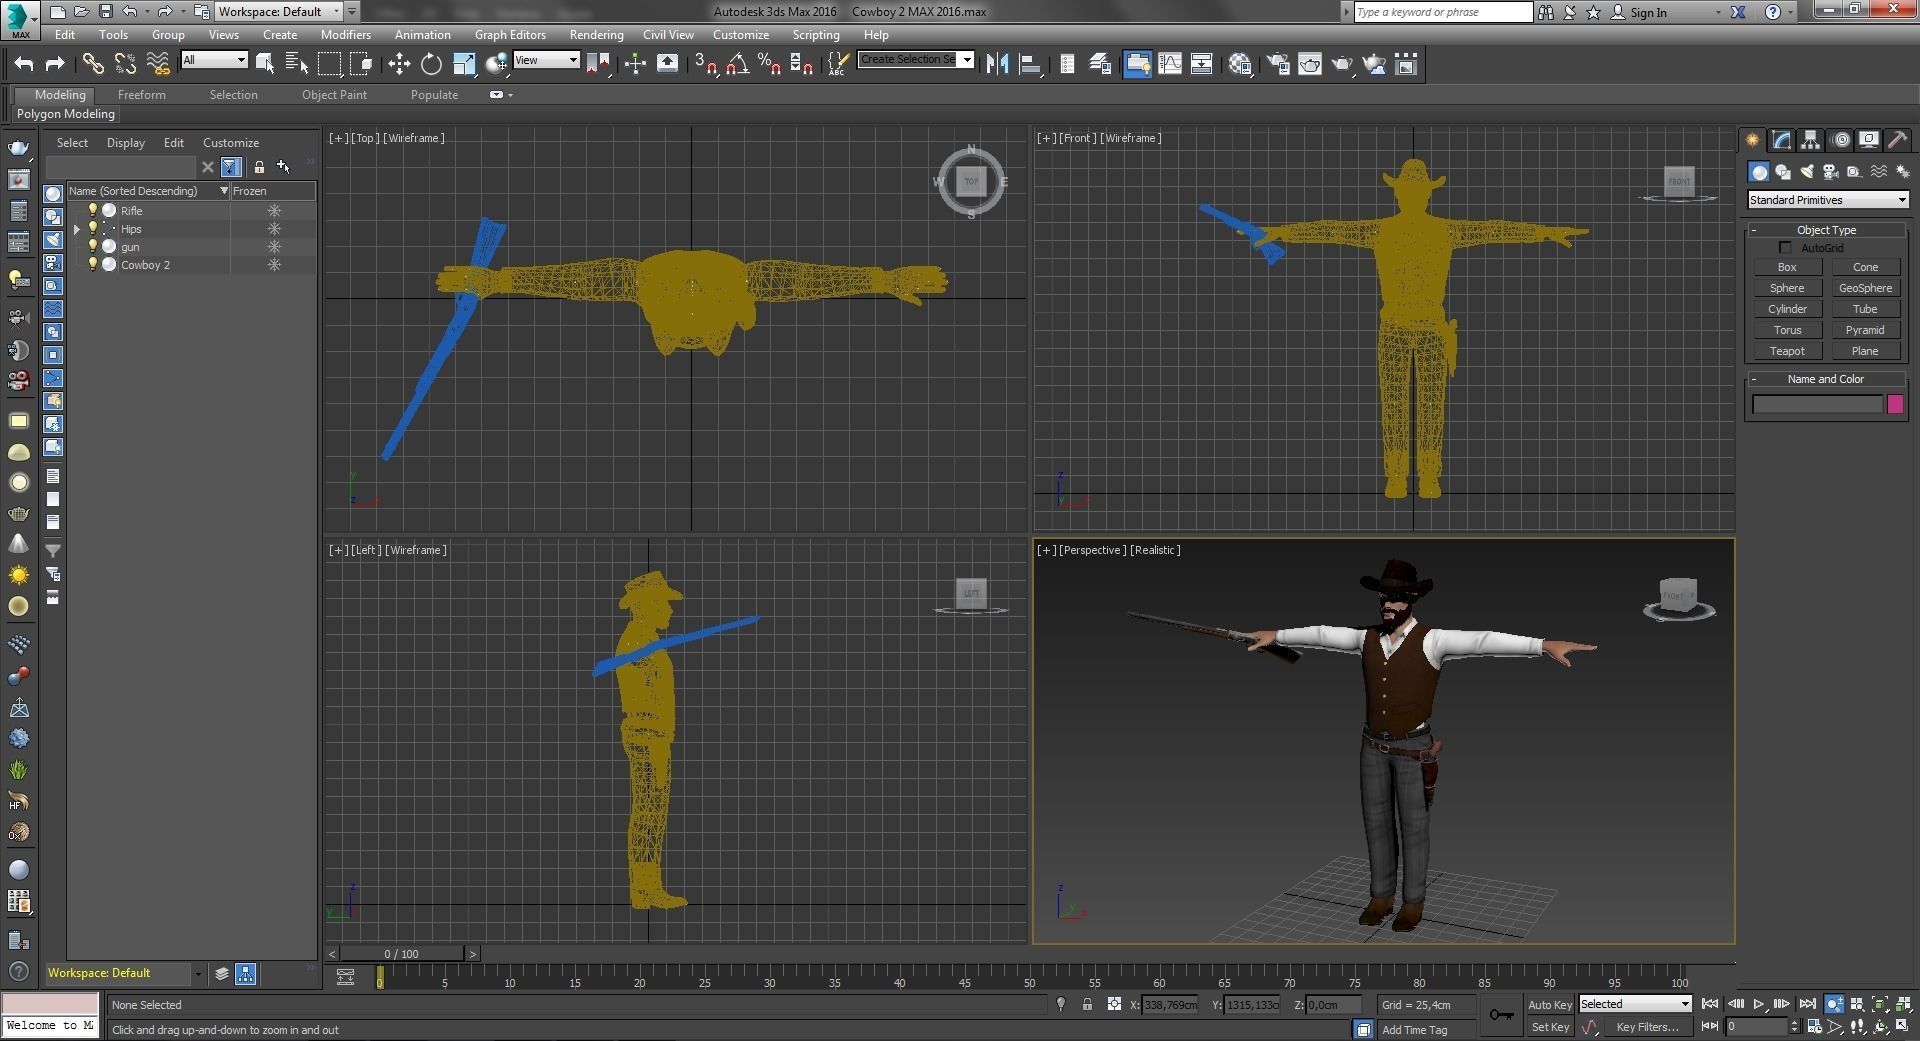Activate Bind to Space Warp tool
The image size is (1920, 1041).
click(158, 64)
